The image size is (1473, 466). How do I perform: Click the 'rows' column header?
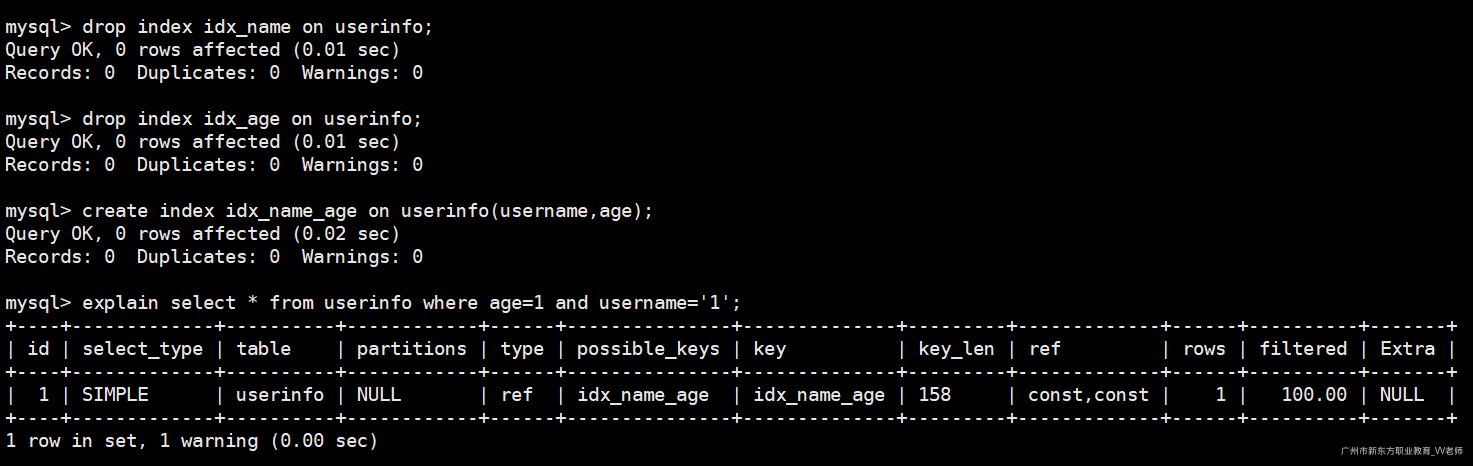(1204, 349)
